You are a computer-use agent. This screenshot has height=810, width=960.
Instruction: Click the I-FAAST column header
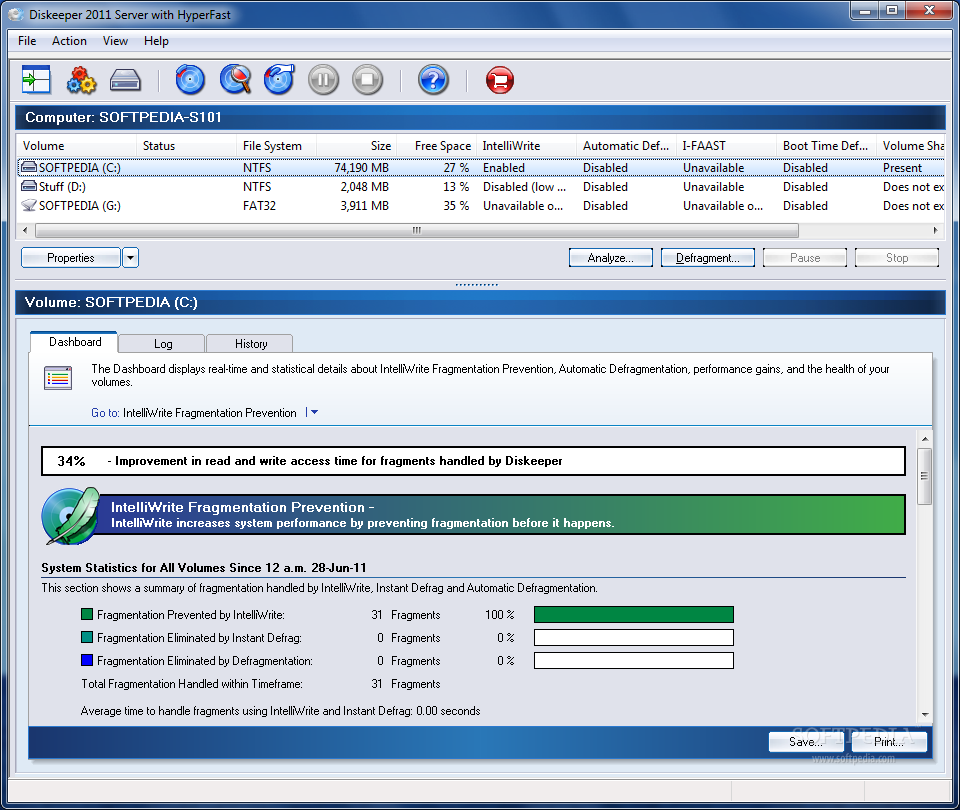pyautogui.click(x=726, y=146)
